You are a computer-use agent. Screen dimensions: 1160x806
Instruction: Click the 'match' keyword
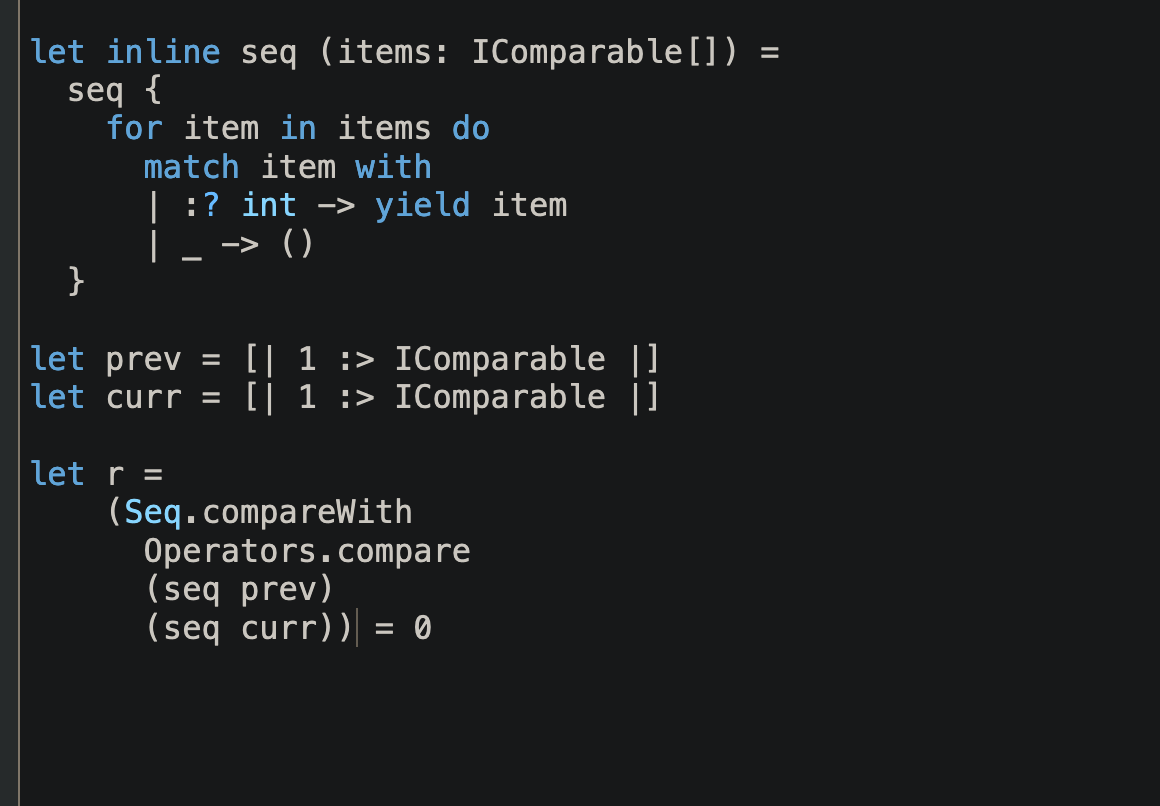(192, 167)
